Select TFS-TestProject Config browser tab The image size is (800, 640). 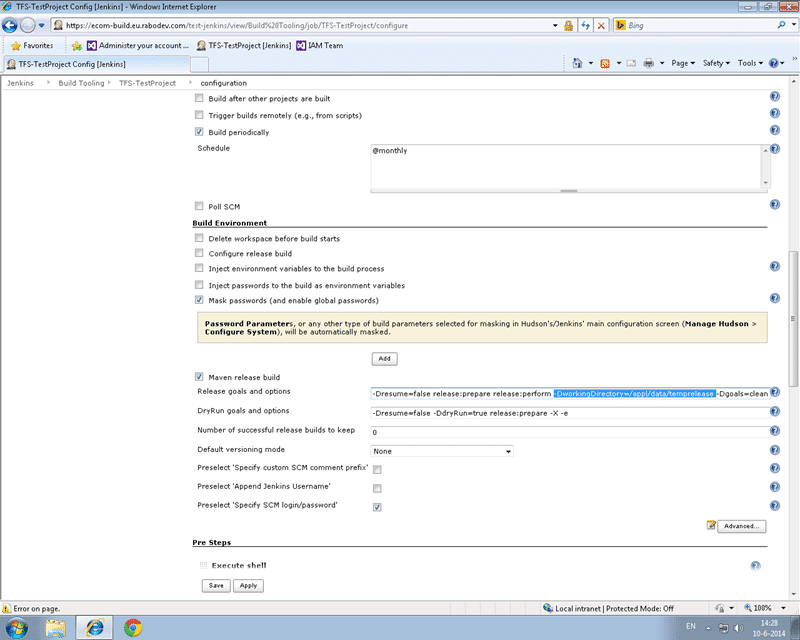[x=97, y=64]
